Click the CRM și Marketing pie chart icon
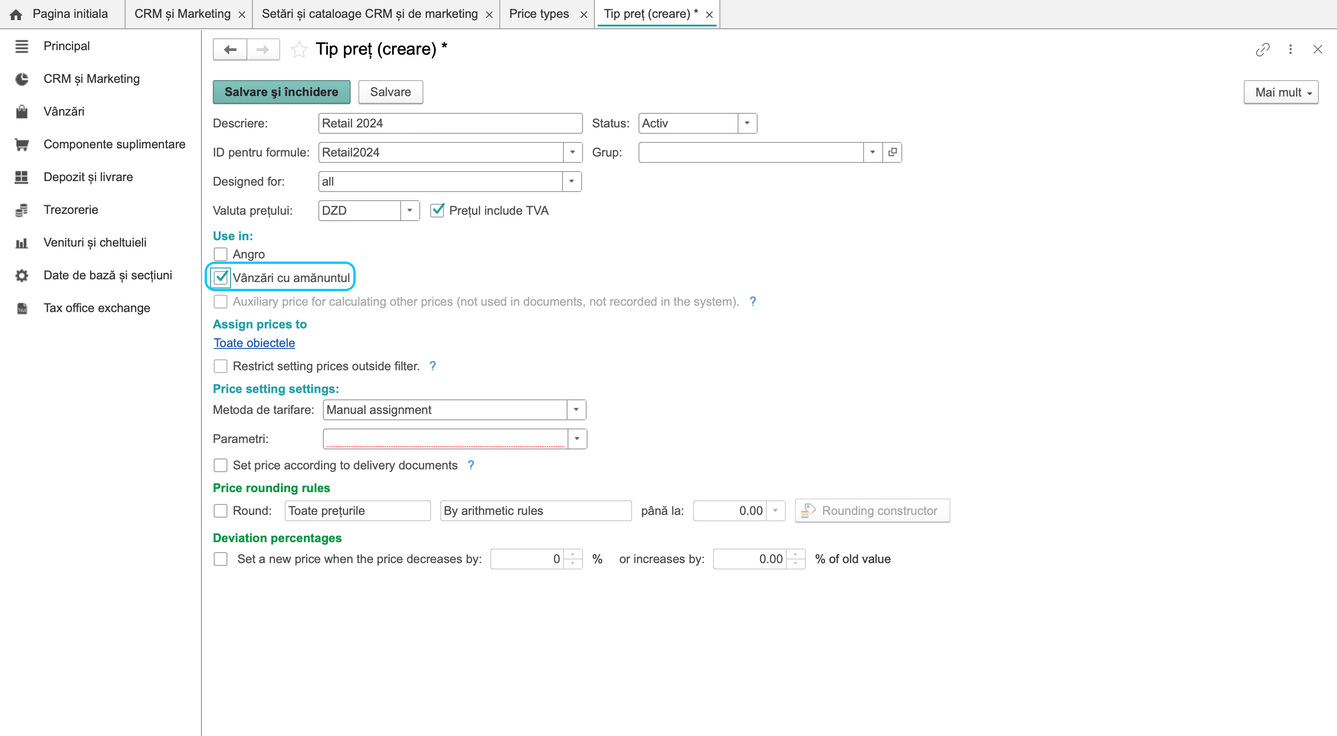The height and width of the screenshot is (736, 1337). tap(22, 79)
